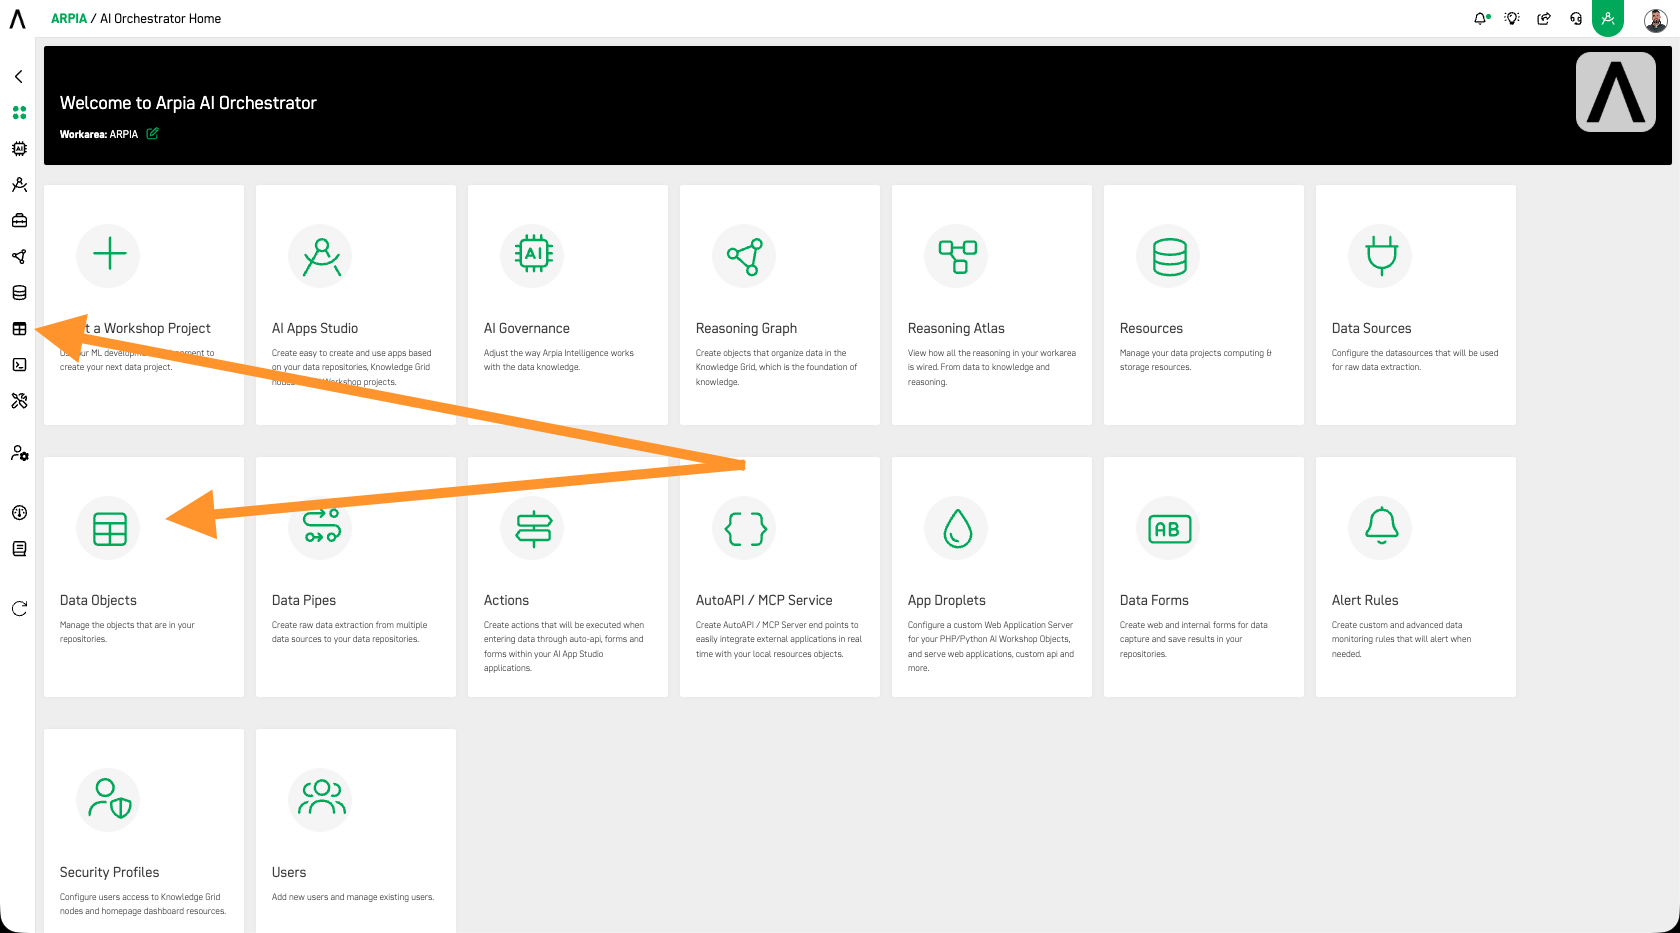Click 'Workarea: ARPIA' label in banner
This screenshot has height=933, width=1680.
tap(99, 134)
